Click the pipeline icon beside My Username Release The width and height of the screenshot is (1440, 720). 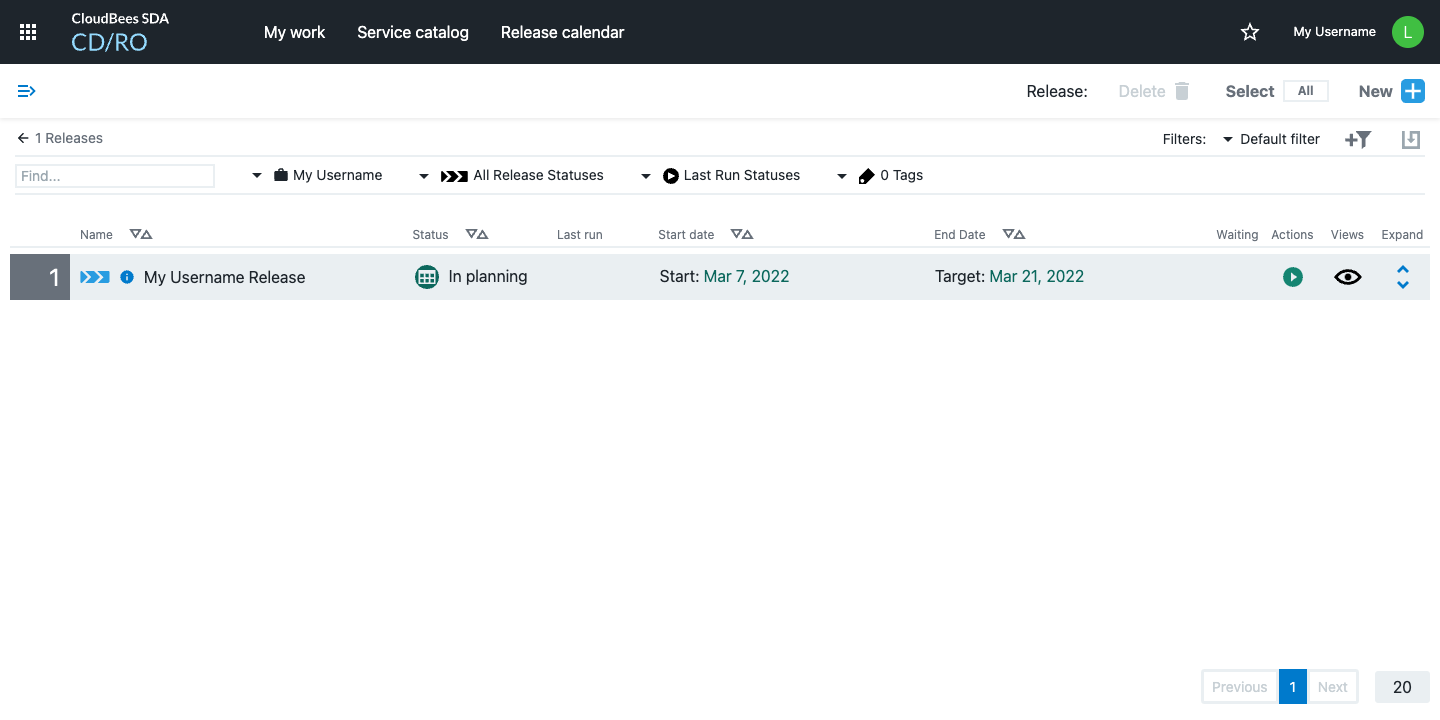point(94,277)
